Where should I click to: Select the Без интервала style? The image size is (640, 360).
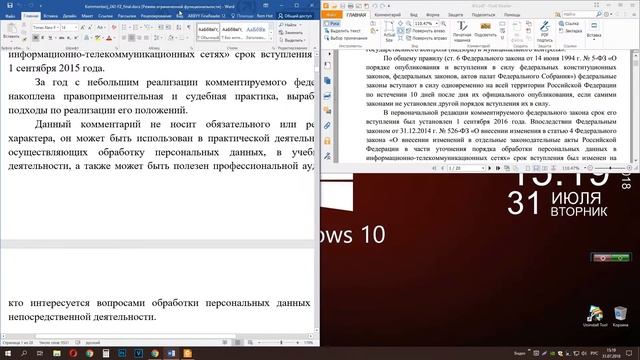(x=232, y=32)
